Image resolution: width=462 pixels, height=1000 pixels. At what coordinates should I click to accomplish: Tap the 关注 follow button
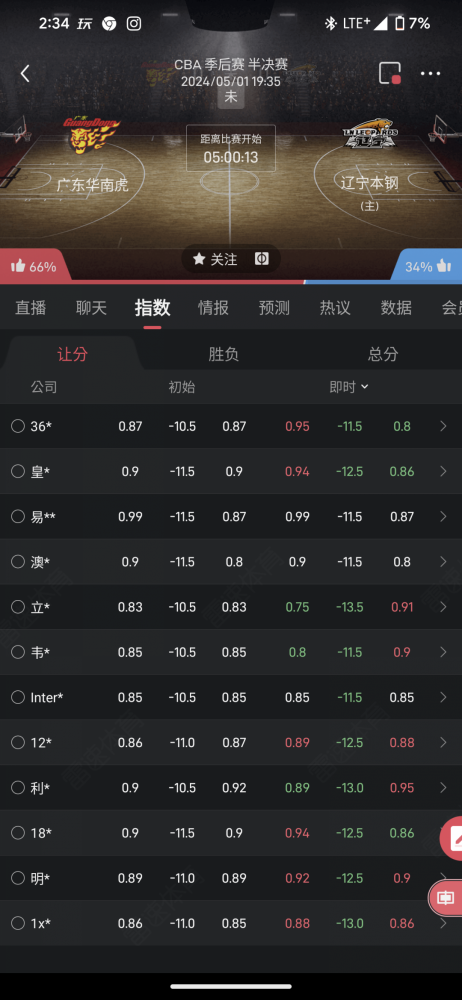tap(216, 259)
